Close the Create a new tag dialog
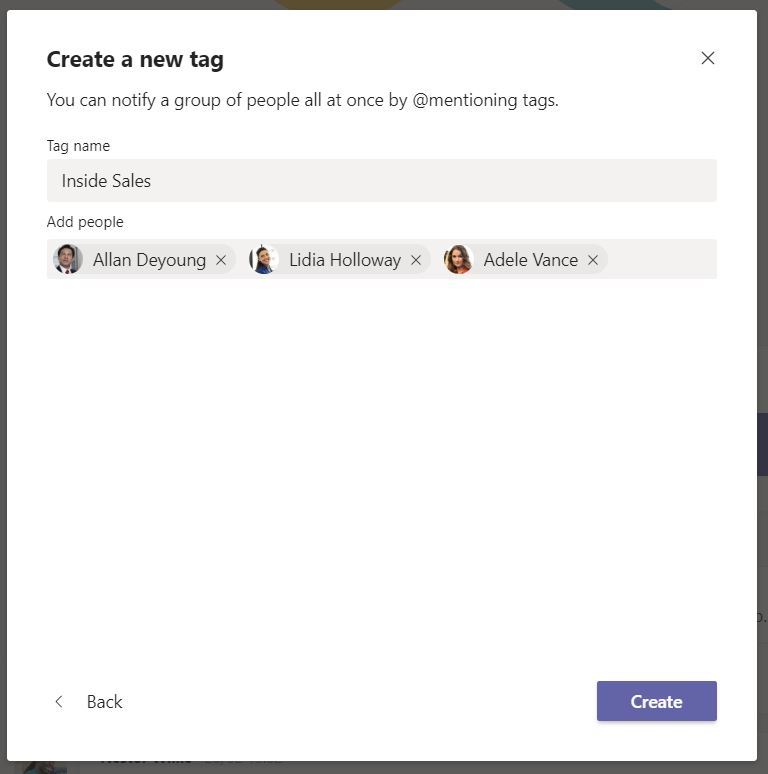 click(x=708, y=58)
